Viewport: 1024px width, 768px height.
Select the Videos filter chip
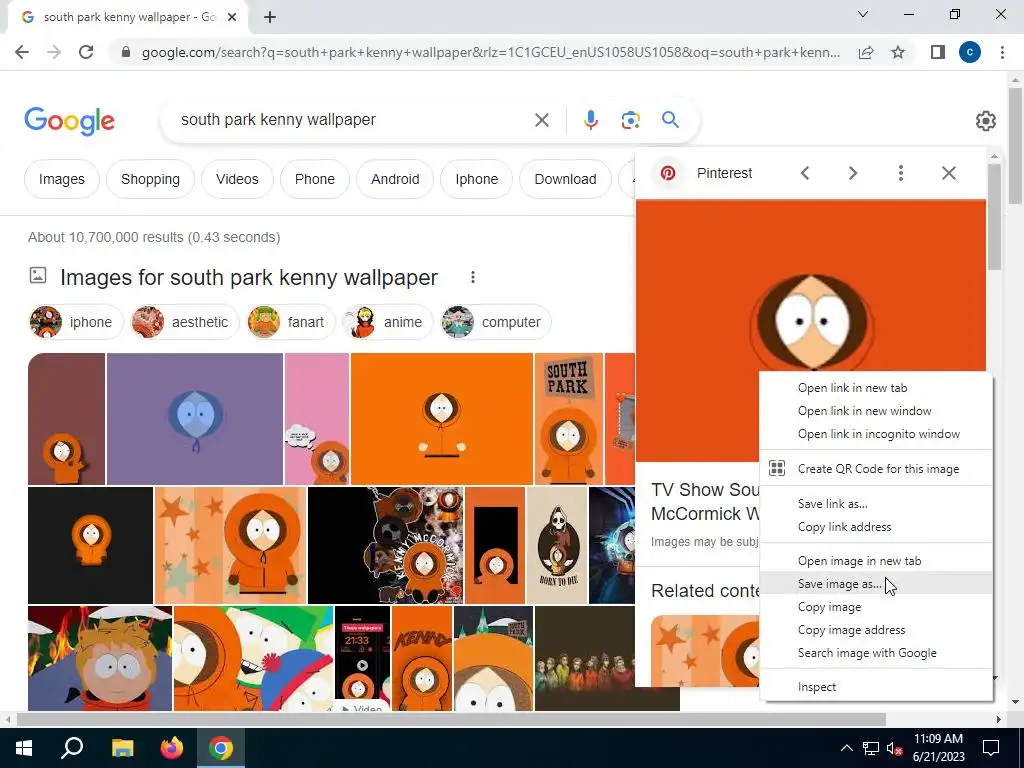[237, 179]
